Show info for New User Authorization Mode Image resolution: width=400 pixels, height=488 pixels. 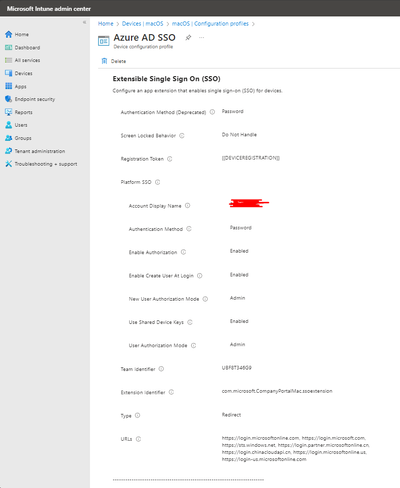click(205, 299)
